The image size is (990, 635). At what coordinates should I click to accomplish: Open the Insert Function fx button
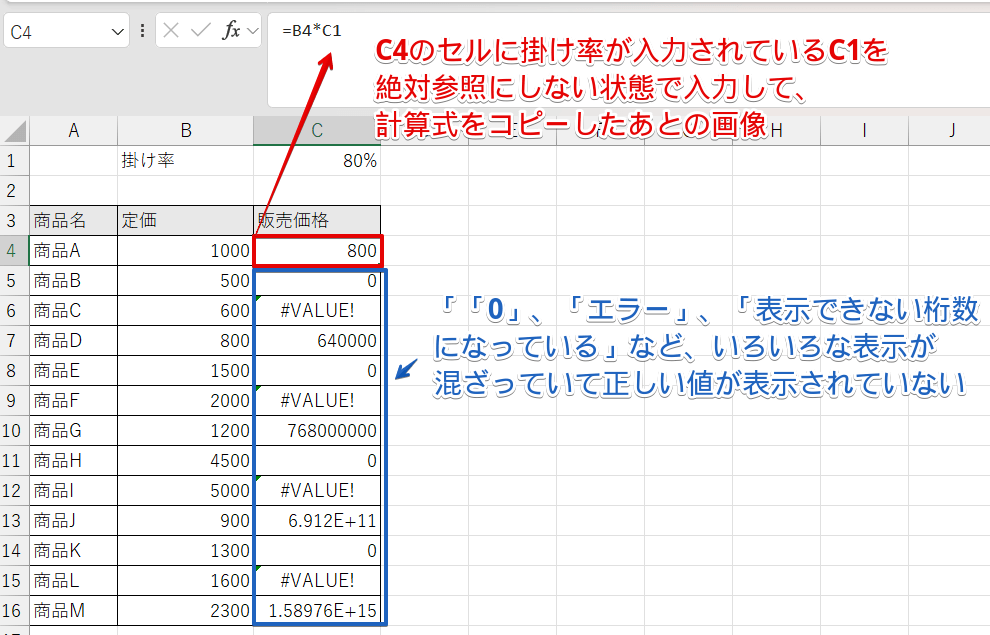(231, 30)
